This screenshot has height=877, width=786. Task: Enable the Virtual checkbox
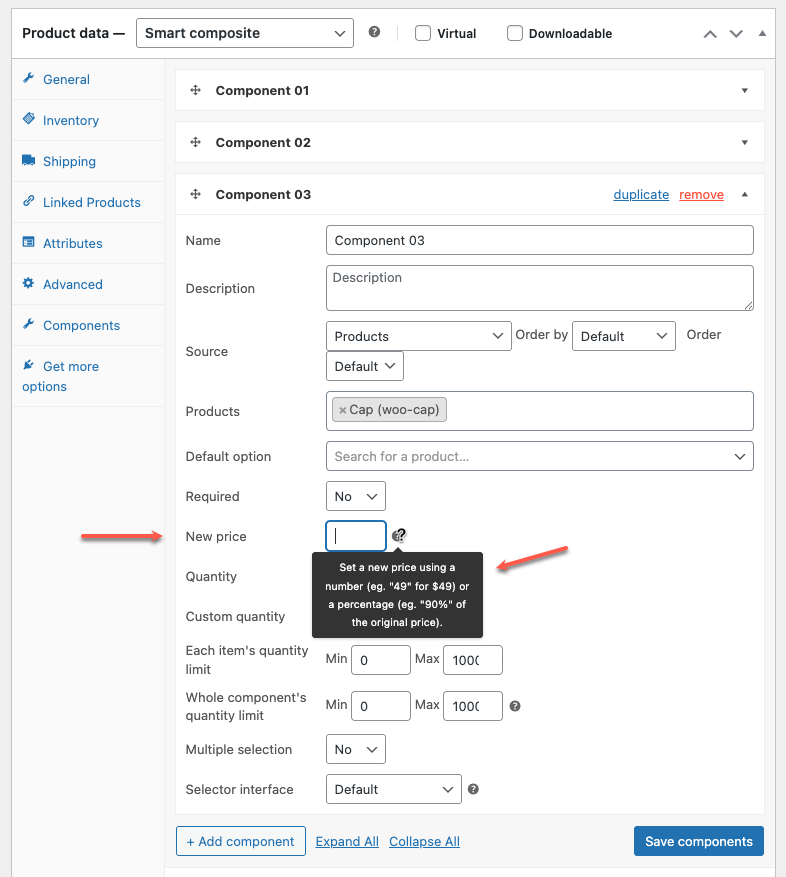pyautogui.click(x=423, y=33)
